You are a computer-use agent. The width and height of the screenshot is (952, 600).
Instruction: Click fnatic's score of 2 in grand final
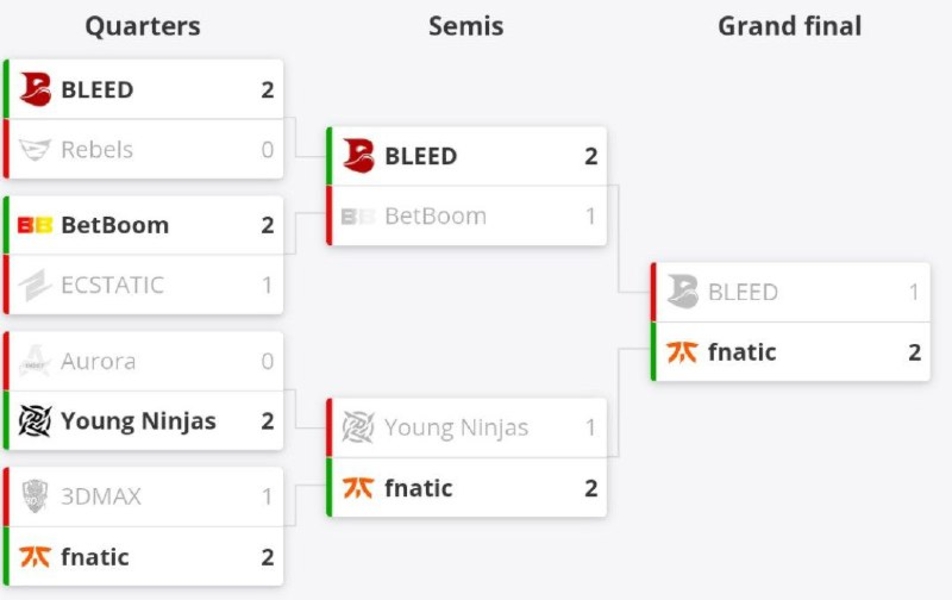(914, 352)
